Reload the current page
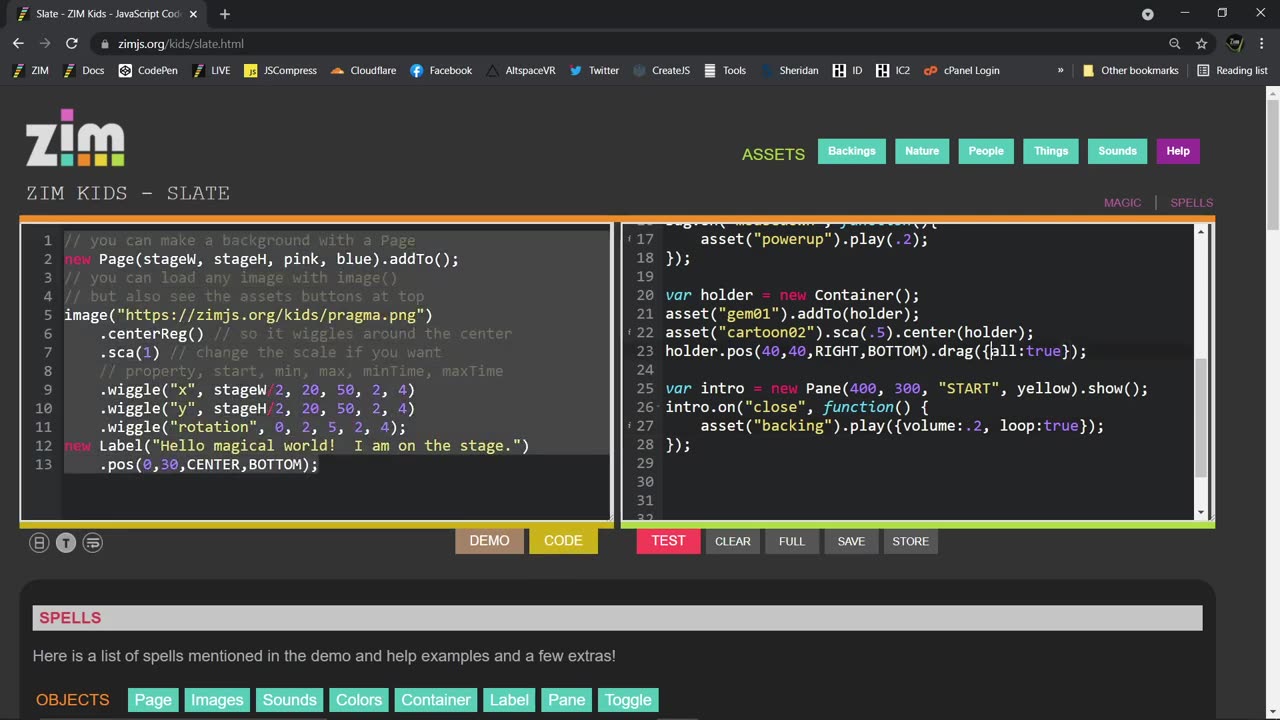Screen dimensions: 1280x720 [72, 44]
